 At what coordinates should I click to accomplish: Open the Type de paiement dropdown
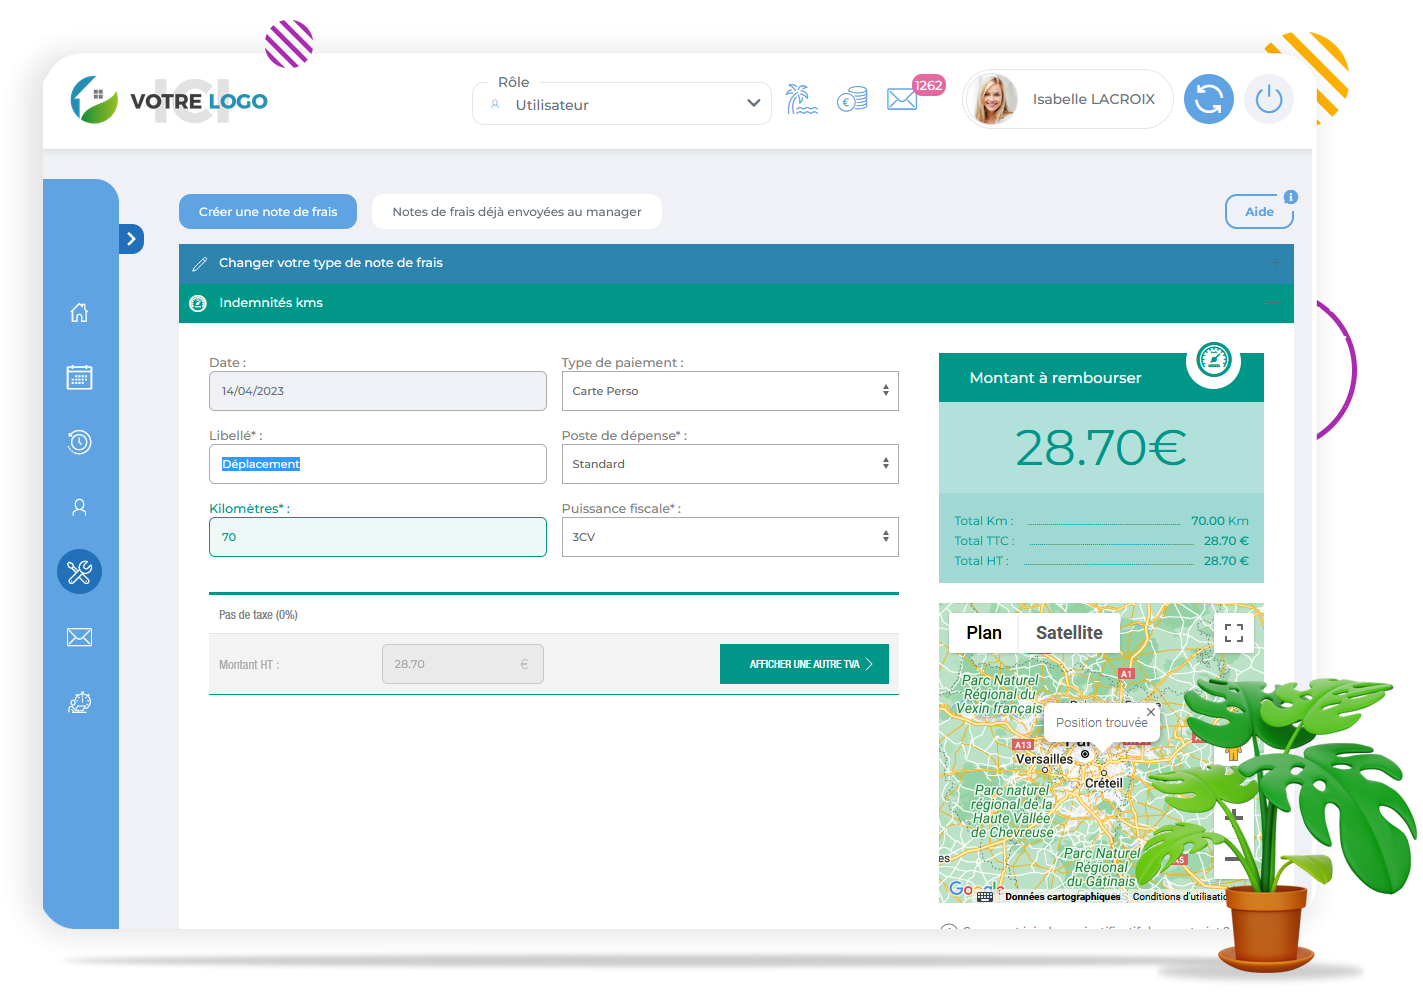pyautogui.click(x=729, y=391)
